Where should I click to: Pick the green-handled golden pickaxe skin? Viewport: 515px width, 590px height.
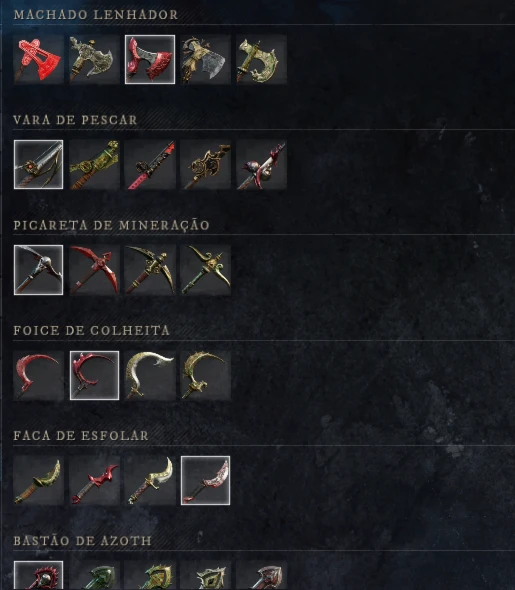click(205, 270)
